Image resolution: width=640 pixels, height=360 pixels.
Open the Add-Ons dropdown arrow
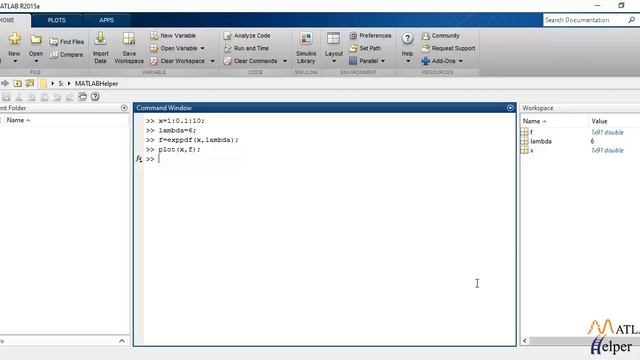[460, 61]
